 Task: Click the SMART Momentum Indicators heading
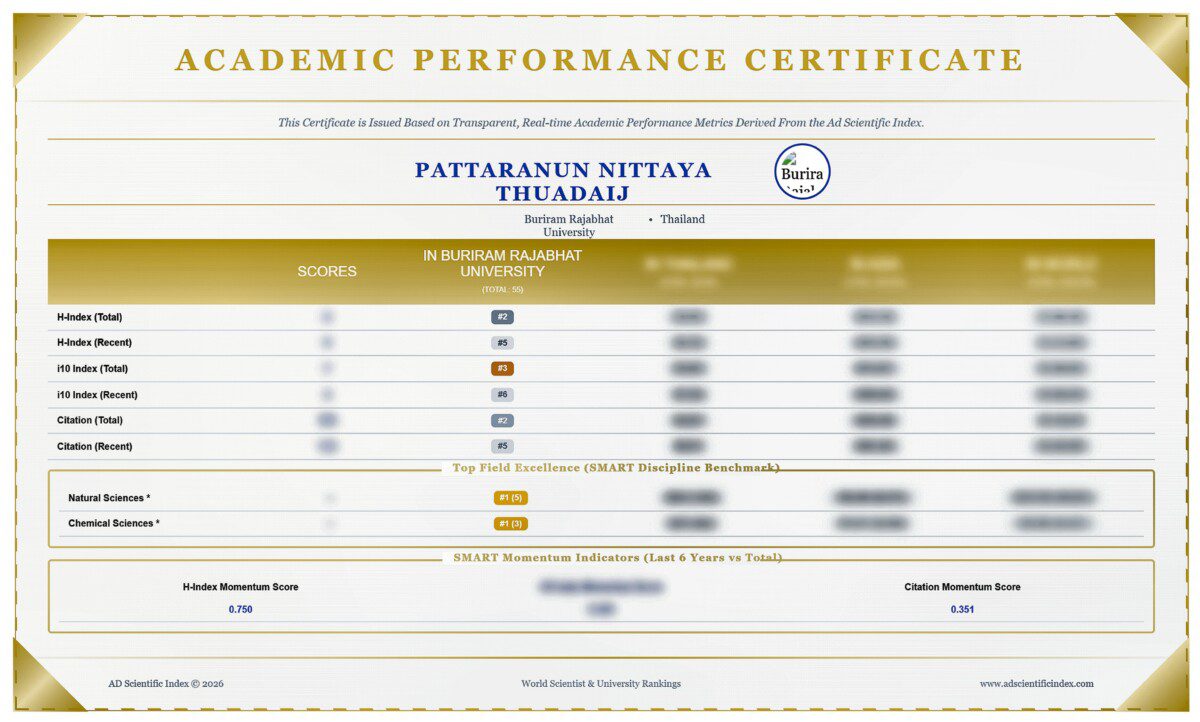coord(617,557)
